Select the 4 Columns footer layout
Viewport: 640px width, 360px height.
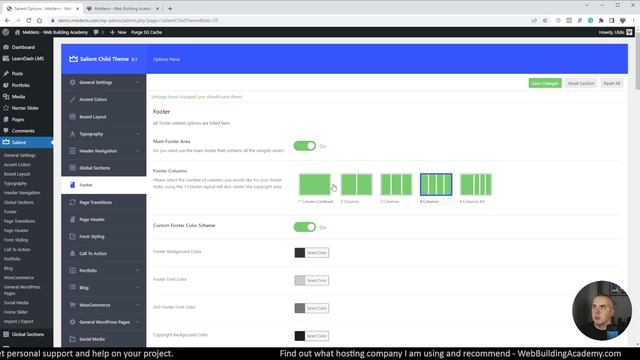[x=436, y=184]
